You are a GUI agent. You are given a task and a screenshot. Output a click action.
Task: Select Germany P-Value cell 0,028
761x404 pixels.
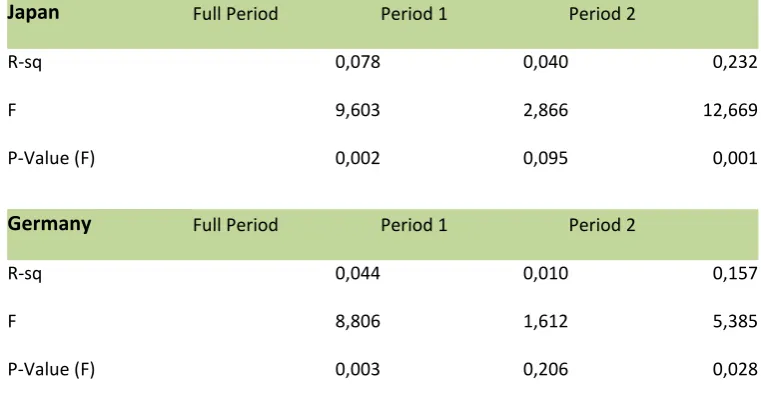(x=735, y=370)
